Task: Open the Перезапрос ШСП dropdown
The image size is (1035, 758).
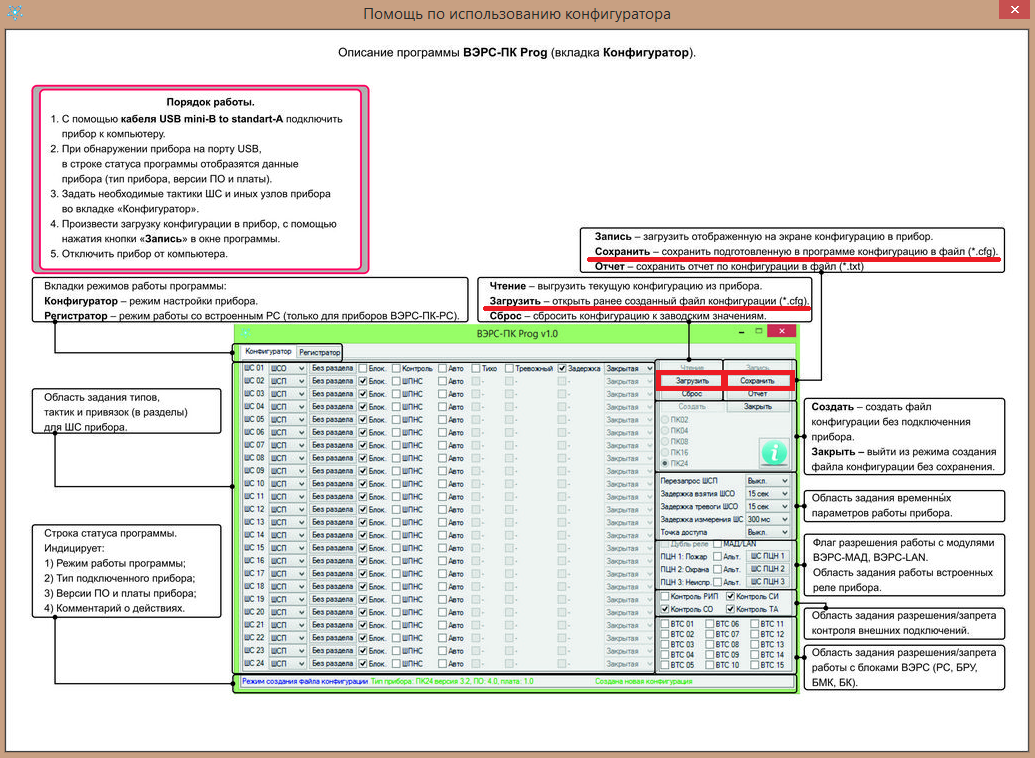Action: click(x=767, y=481)
